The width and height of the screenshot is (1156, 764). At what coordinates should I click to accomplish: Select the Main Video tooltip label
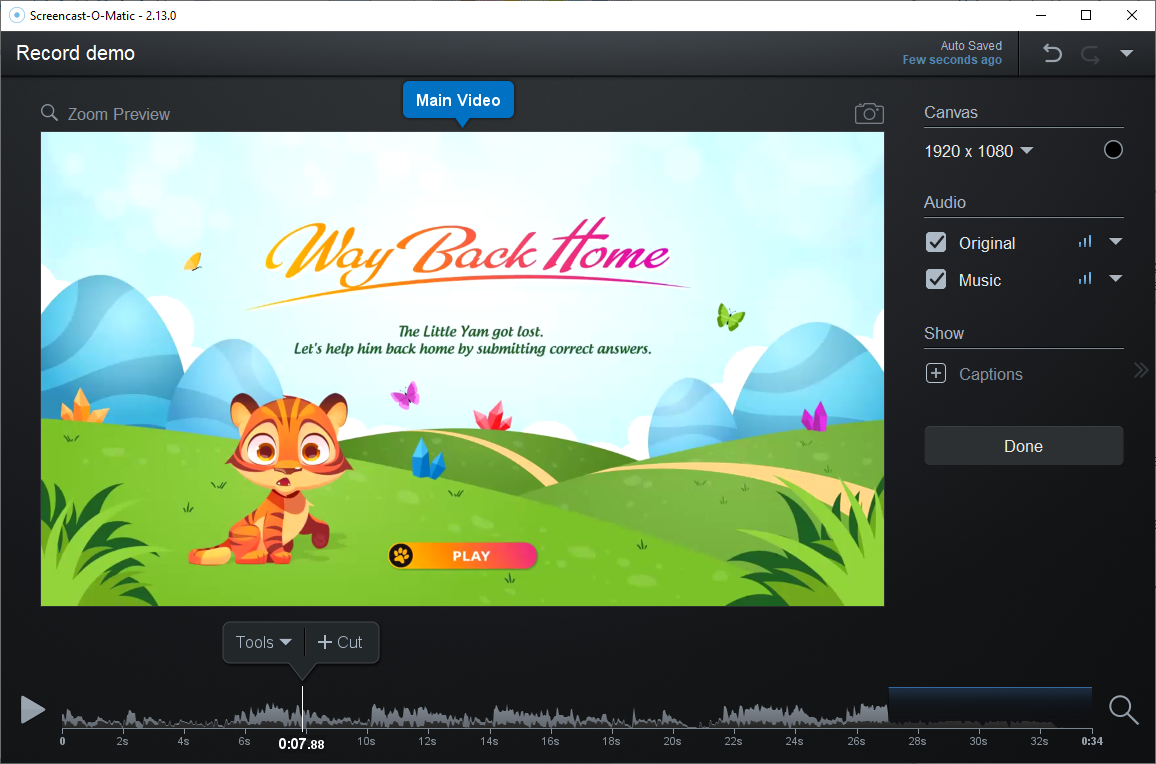coord(458,100)
